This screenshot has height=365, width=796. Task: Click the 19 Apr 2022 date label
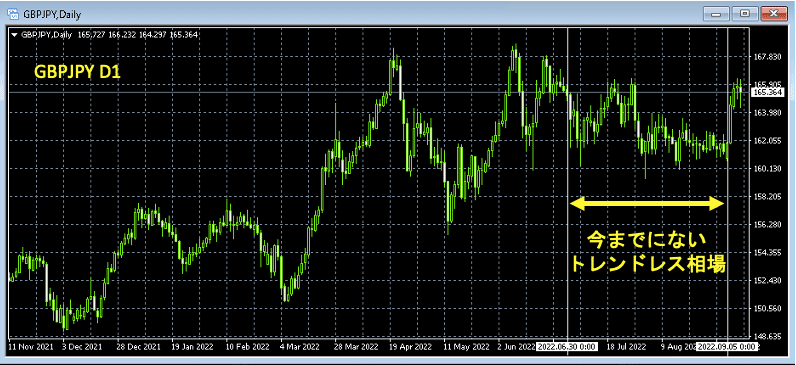411,347
